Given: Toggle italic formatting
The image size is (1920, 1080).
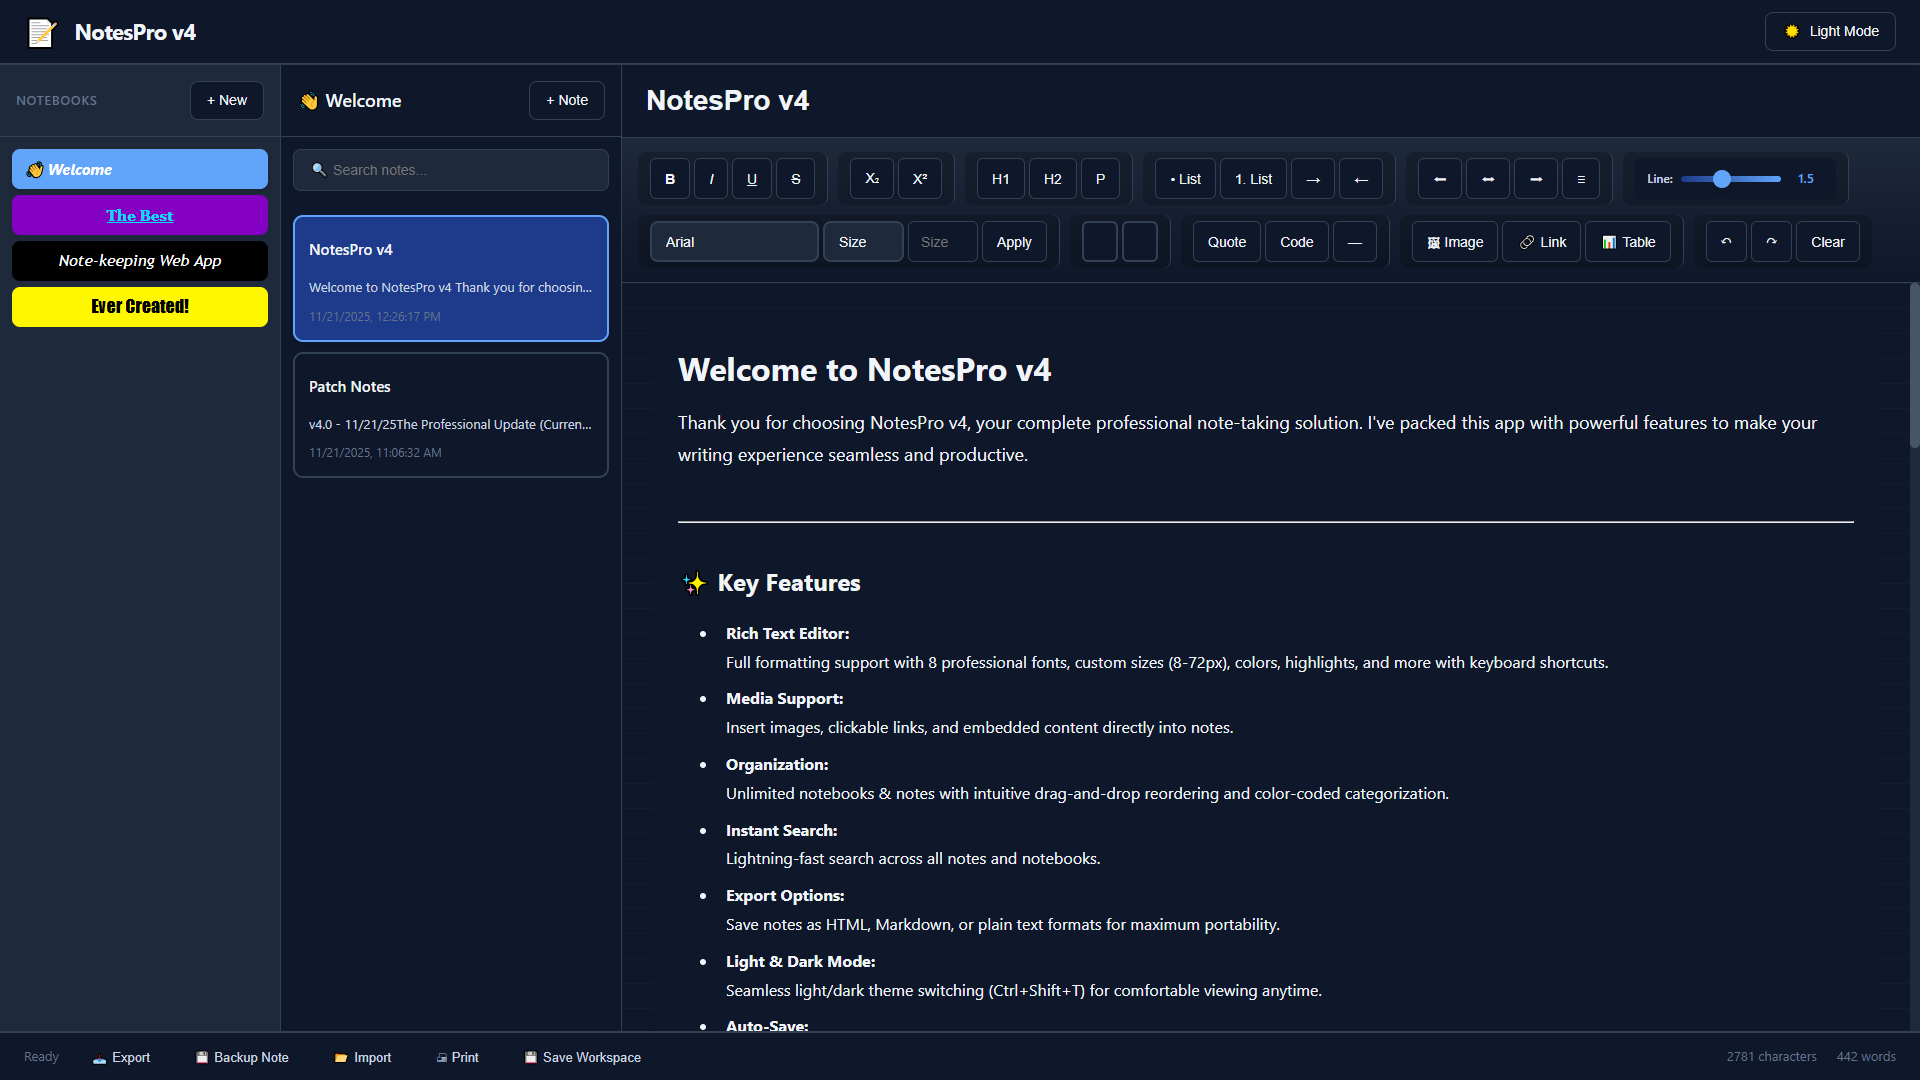Looking at the screenshot, I should coord(710,178).
